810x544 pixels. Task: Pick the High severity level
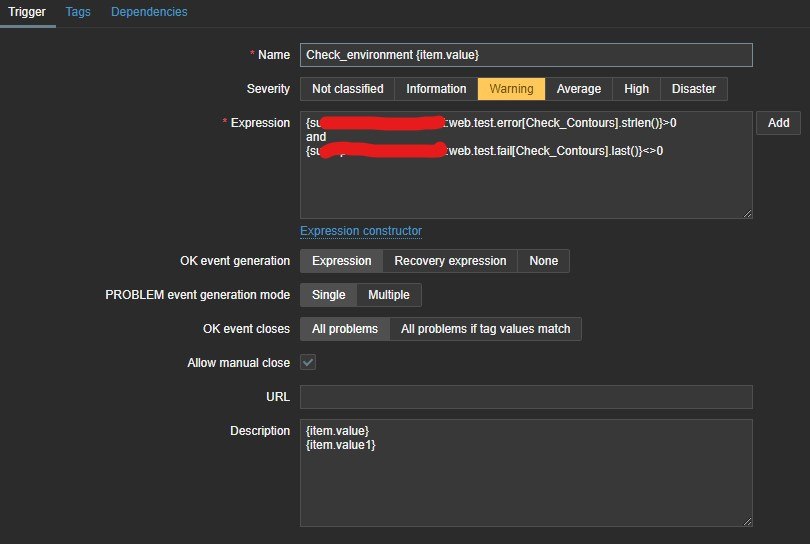(x=636, y=89)
